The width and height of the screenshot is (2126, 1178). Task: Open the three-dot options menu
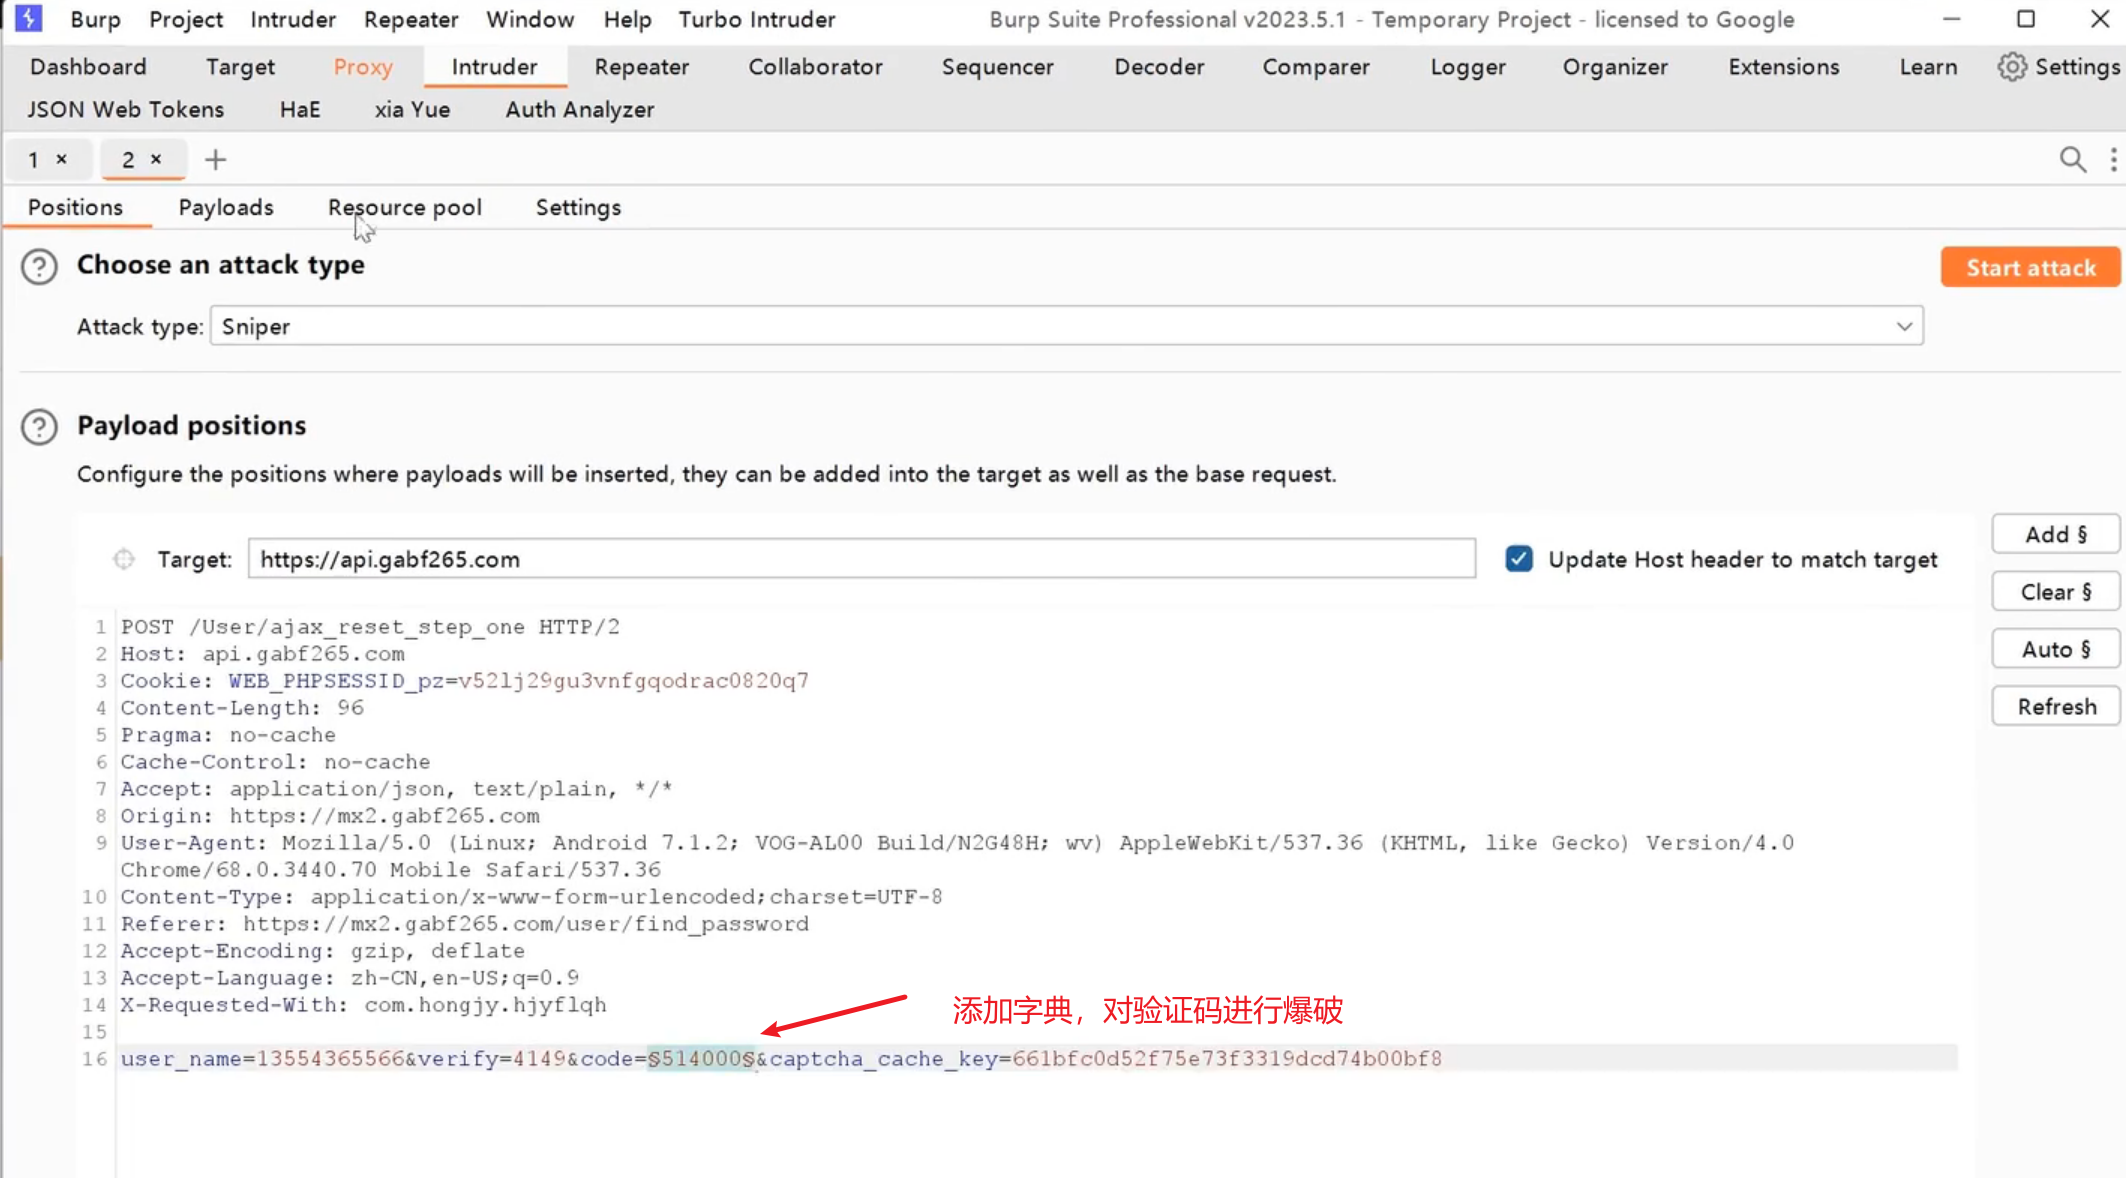2112,160
